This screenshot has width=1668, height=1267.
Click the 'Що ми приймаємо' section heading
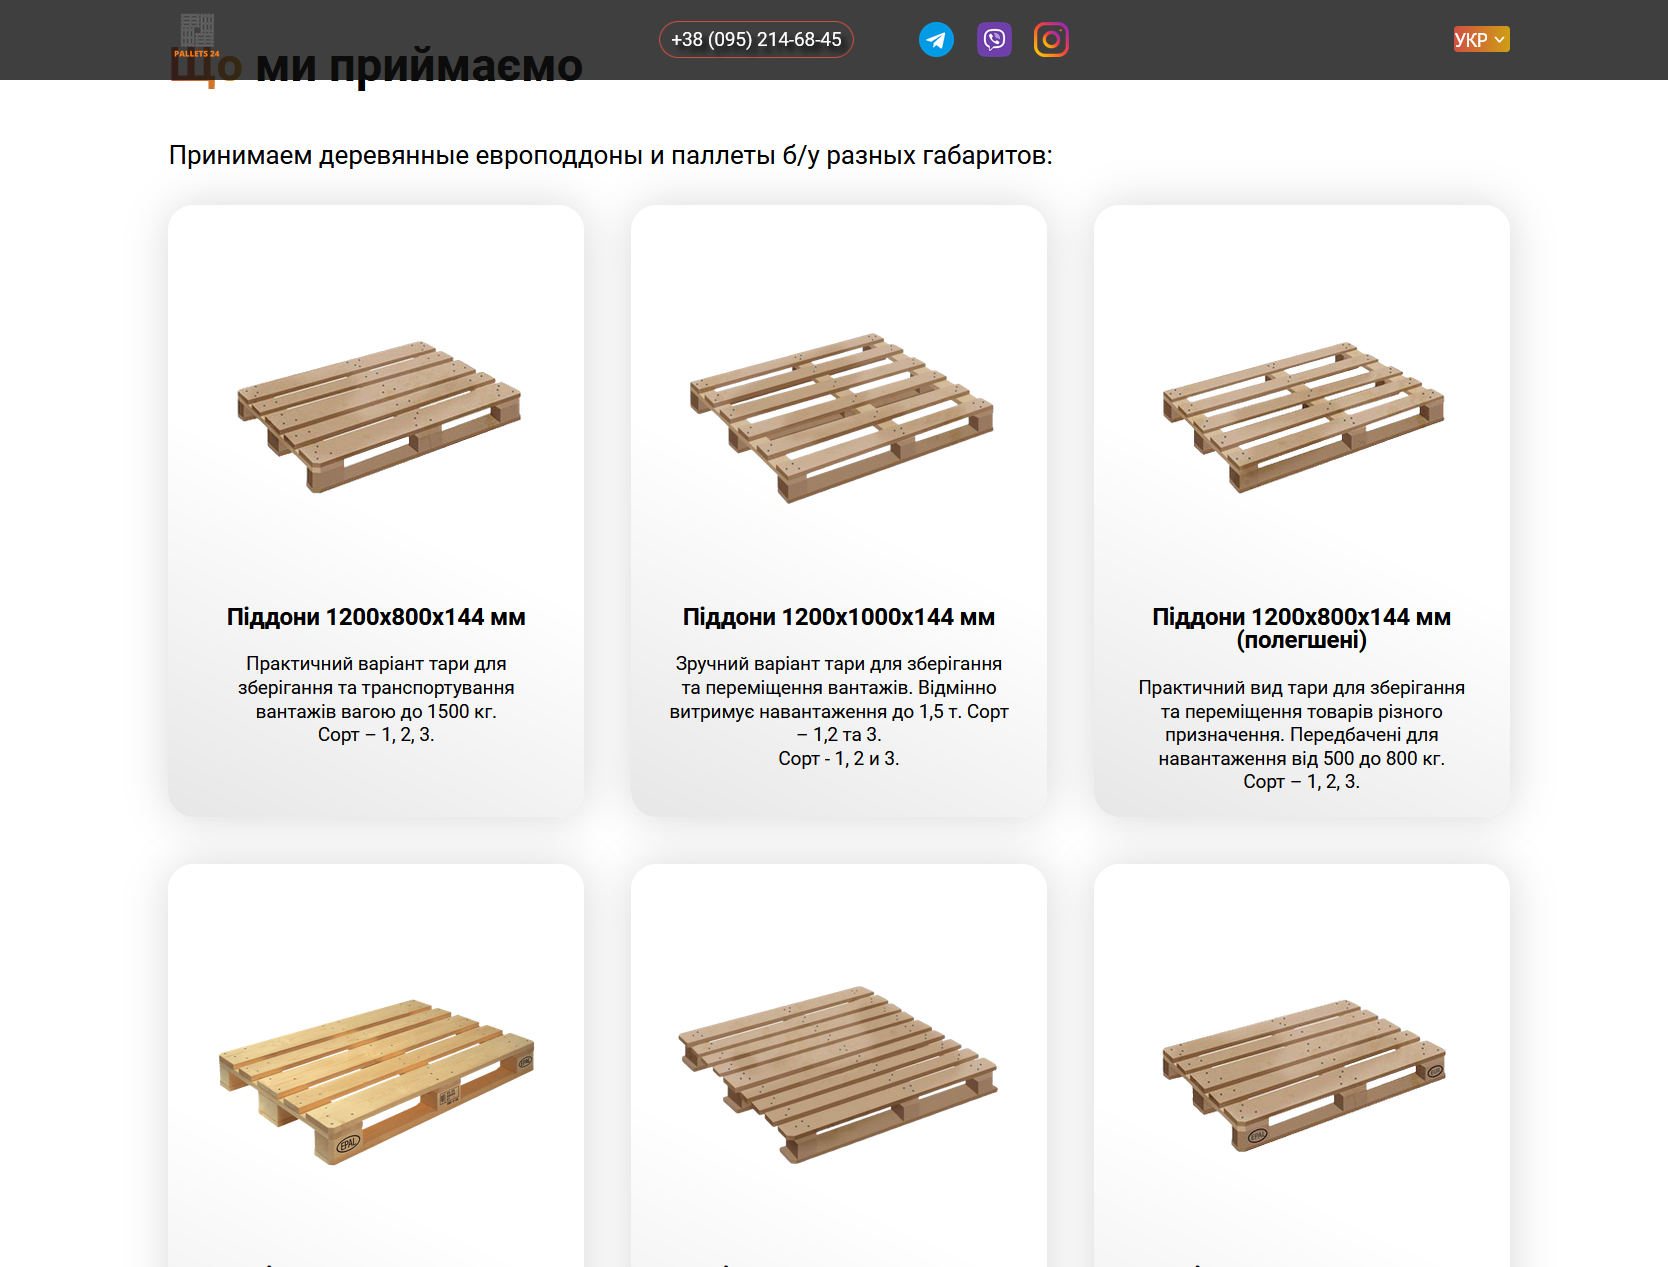[x=376, y=66]
